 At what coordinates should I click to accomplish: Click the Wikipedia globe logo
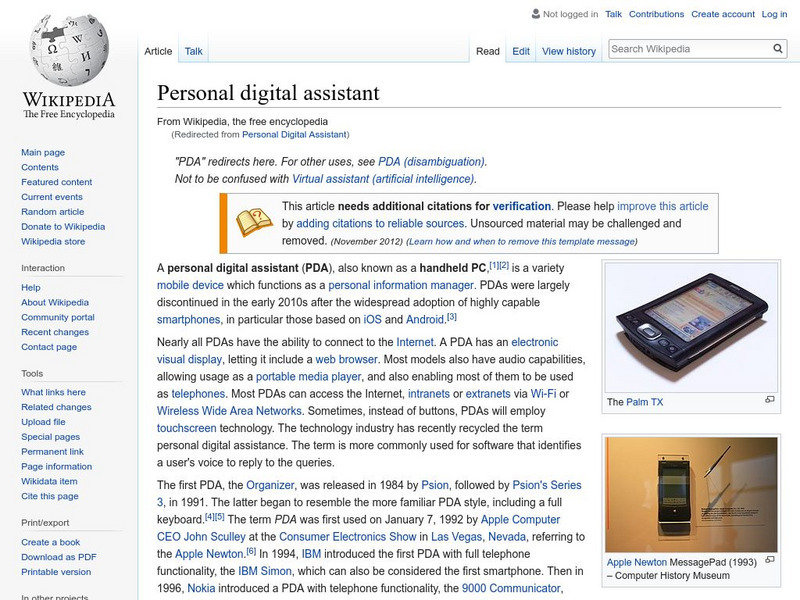coord(69,49)
